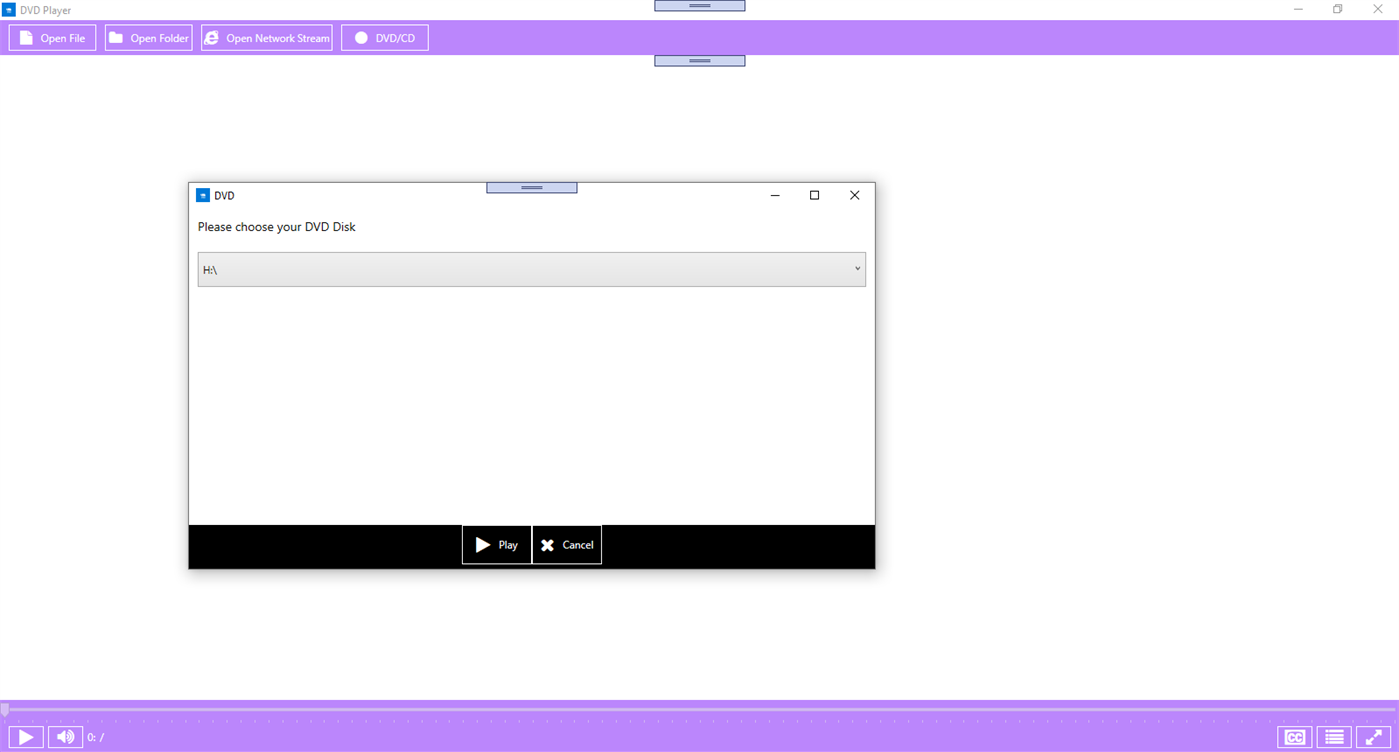Cancel the DVD disk selection dialog
Image resolution: width=1399 pixels, height=752 pixels.
point(567,544)
